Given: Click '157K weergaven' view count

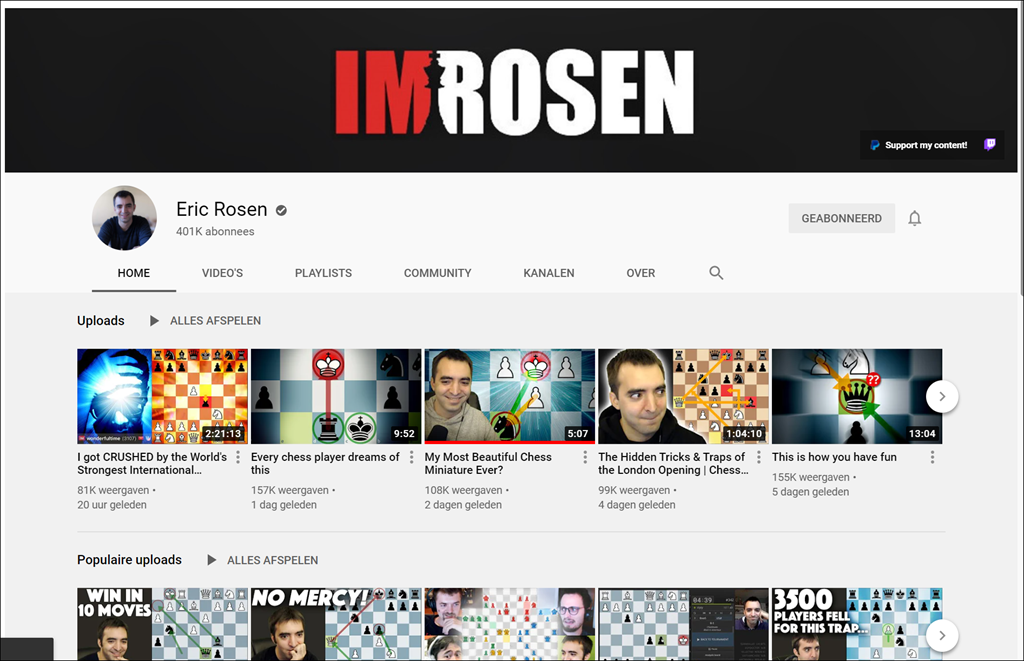Looking at the screenshot, I should [x=290, y=490].
